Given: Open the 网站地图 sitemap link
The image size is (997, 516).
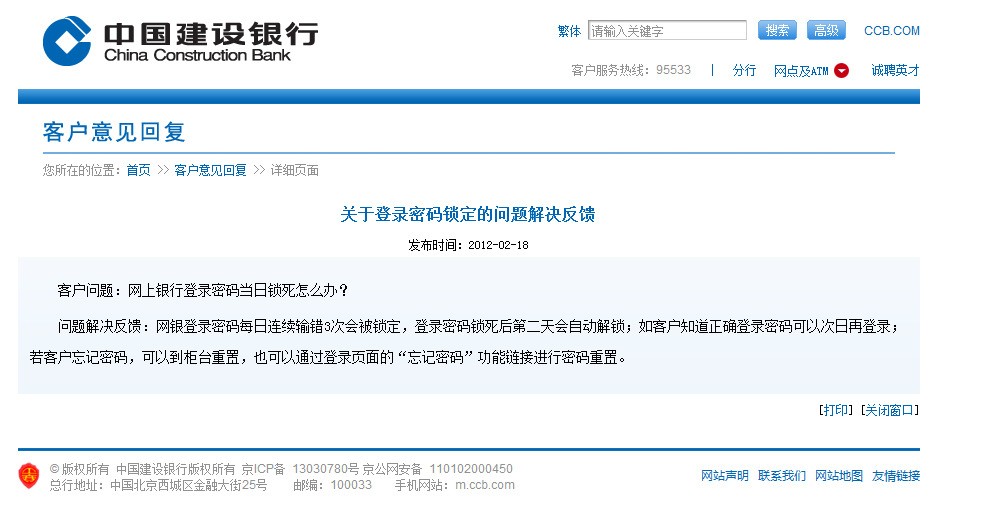Looking at the screenshot, I should click(x=839, y=476).
